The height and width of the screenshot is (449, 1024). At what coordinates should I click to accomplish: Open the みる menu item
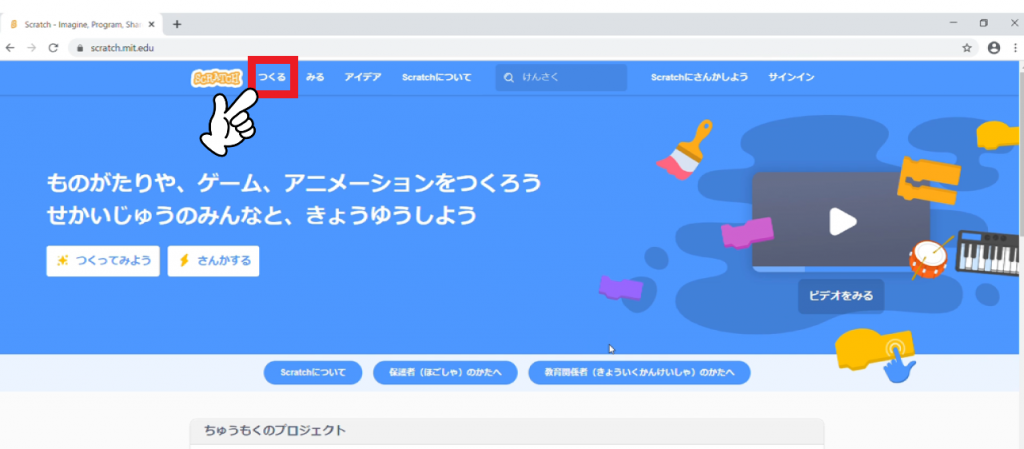[315, 77]
